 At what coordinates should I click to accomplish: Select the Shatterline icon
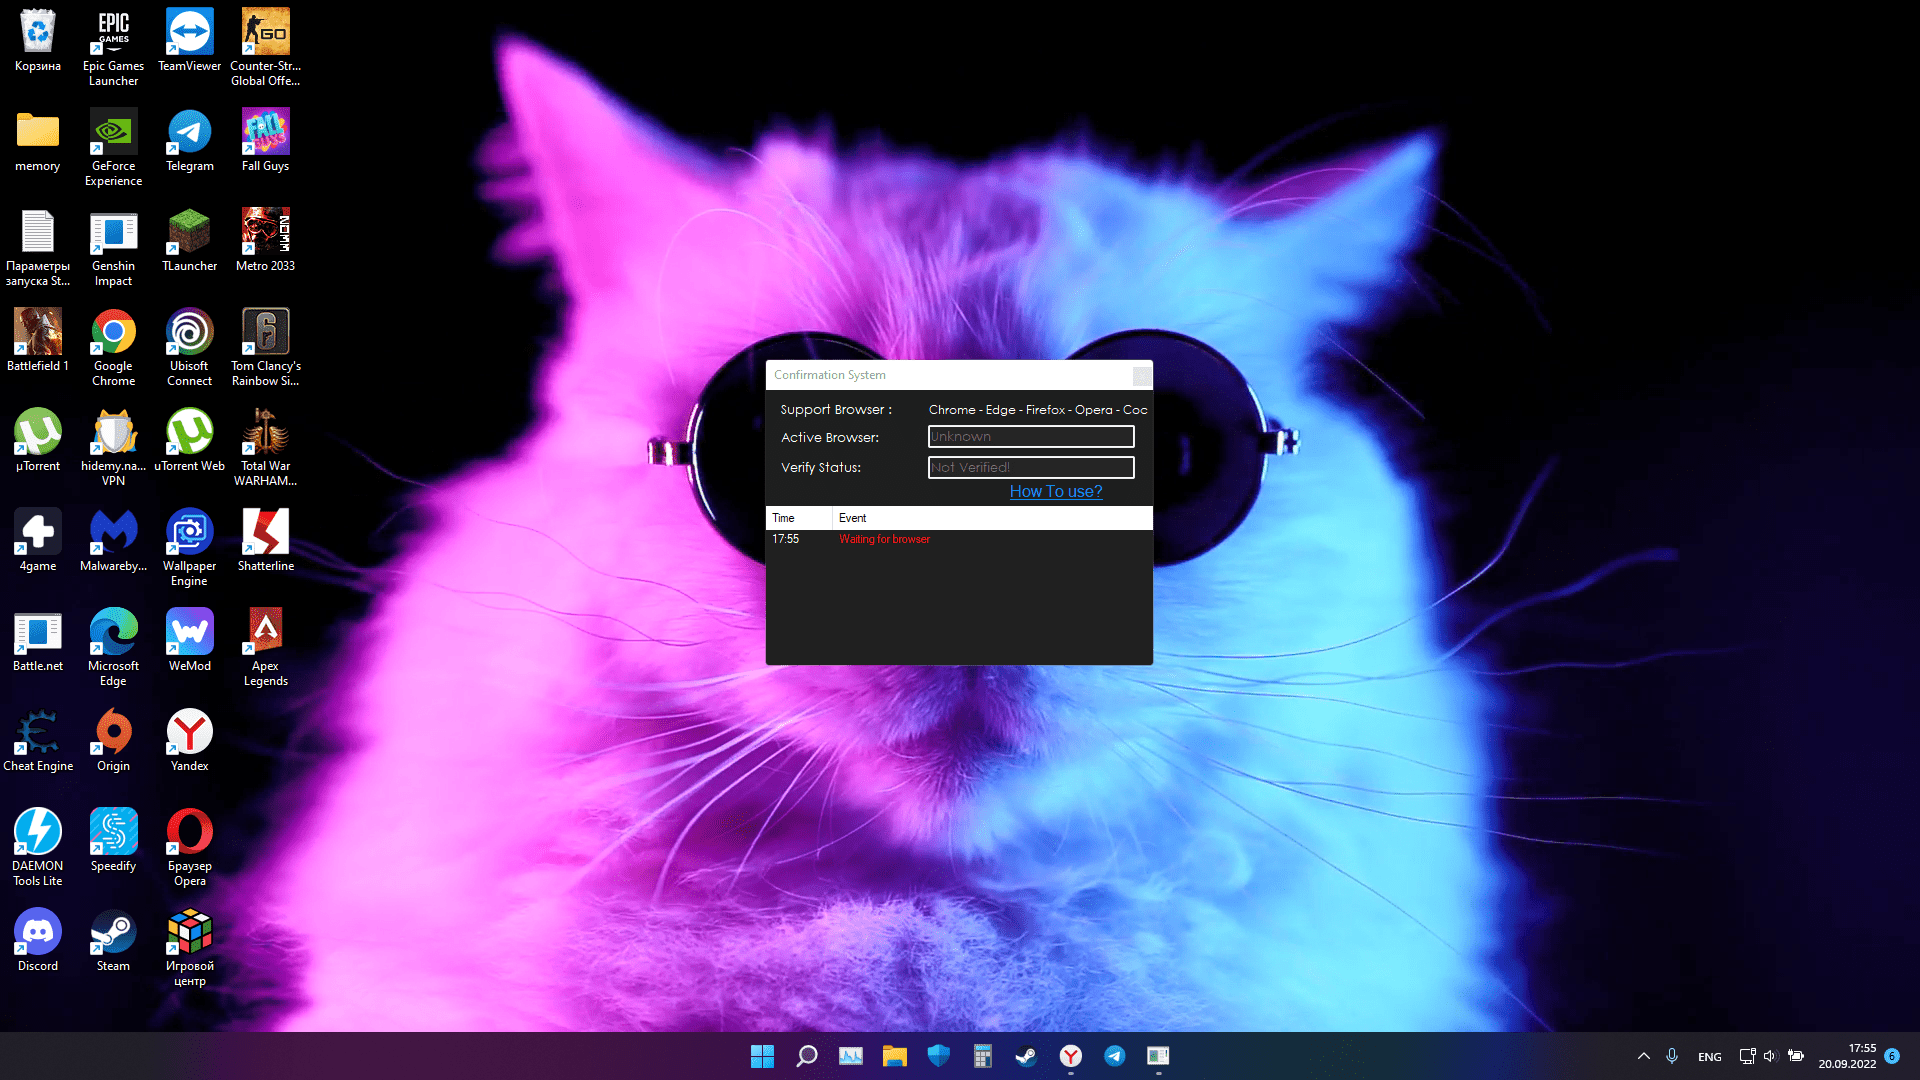pyautogui.click(x=265, y=541)
